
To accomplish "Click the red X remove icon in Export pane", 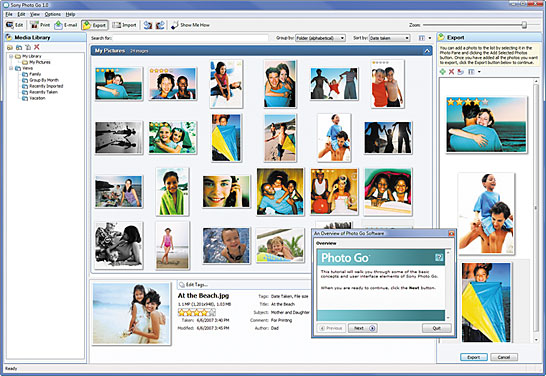I will tap(451, 72).
